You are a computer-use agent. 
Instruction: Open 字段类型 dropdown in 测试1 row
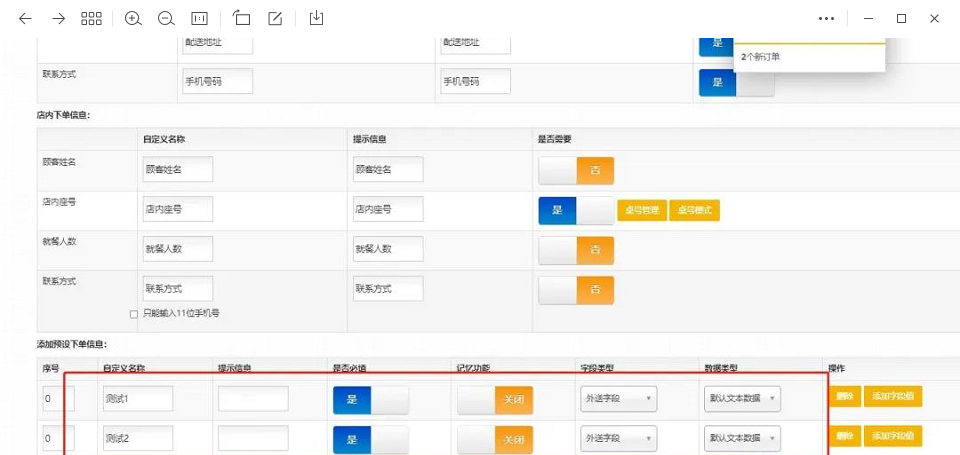[618, 398]
